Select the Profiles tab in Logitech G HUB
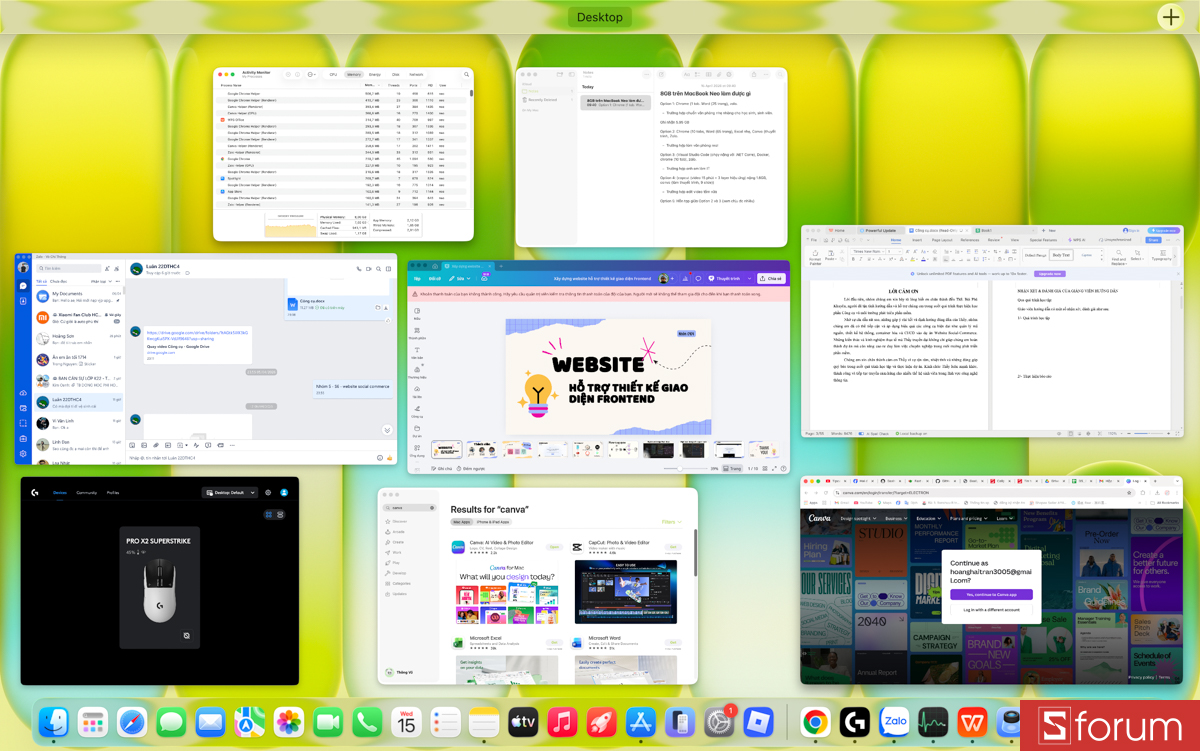1200x751 pixels. click(113, 492)
